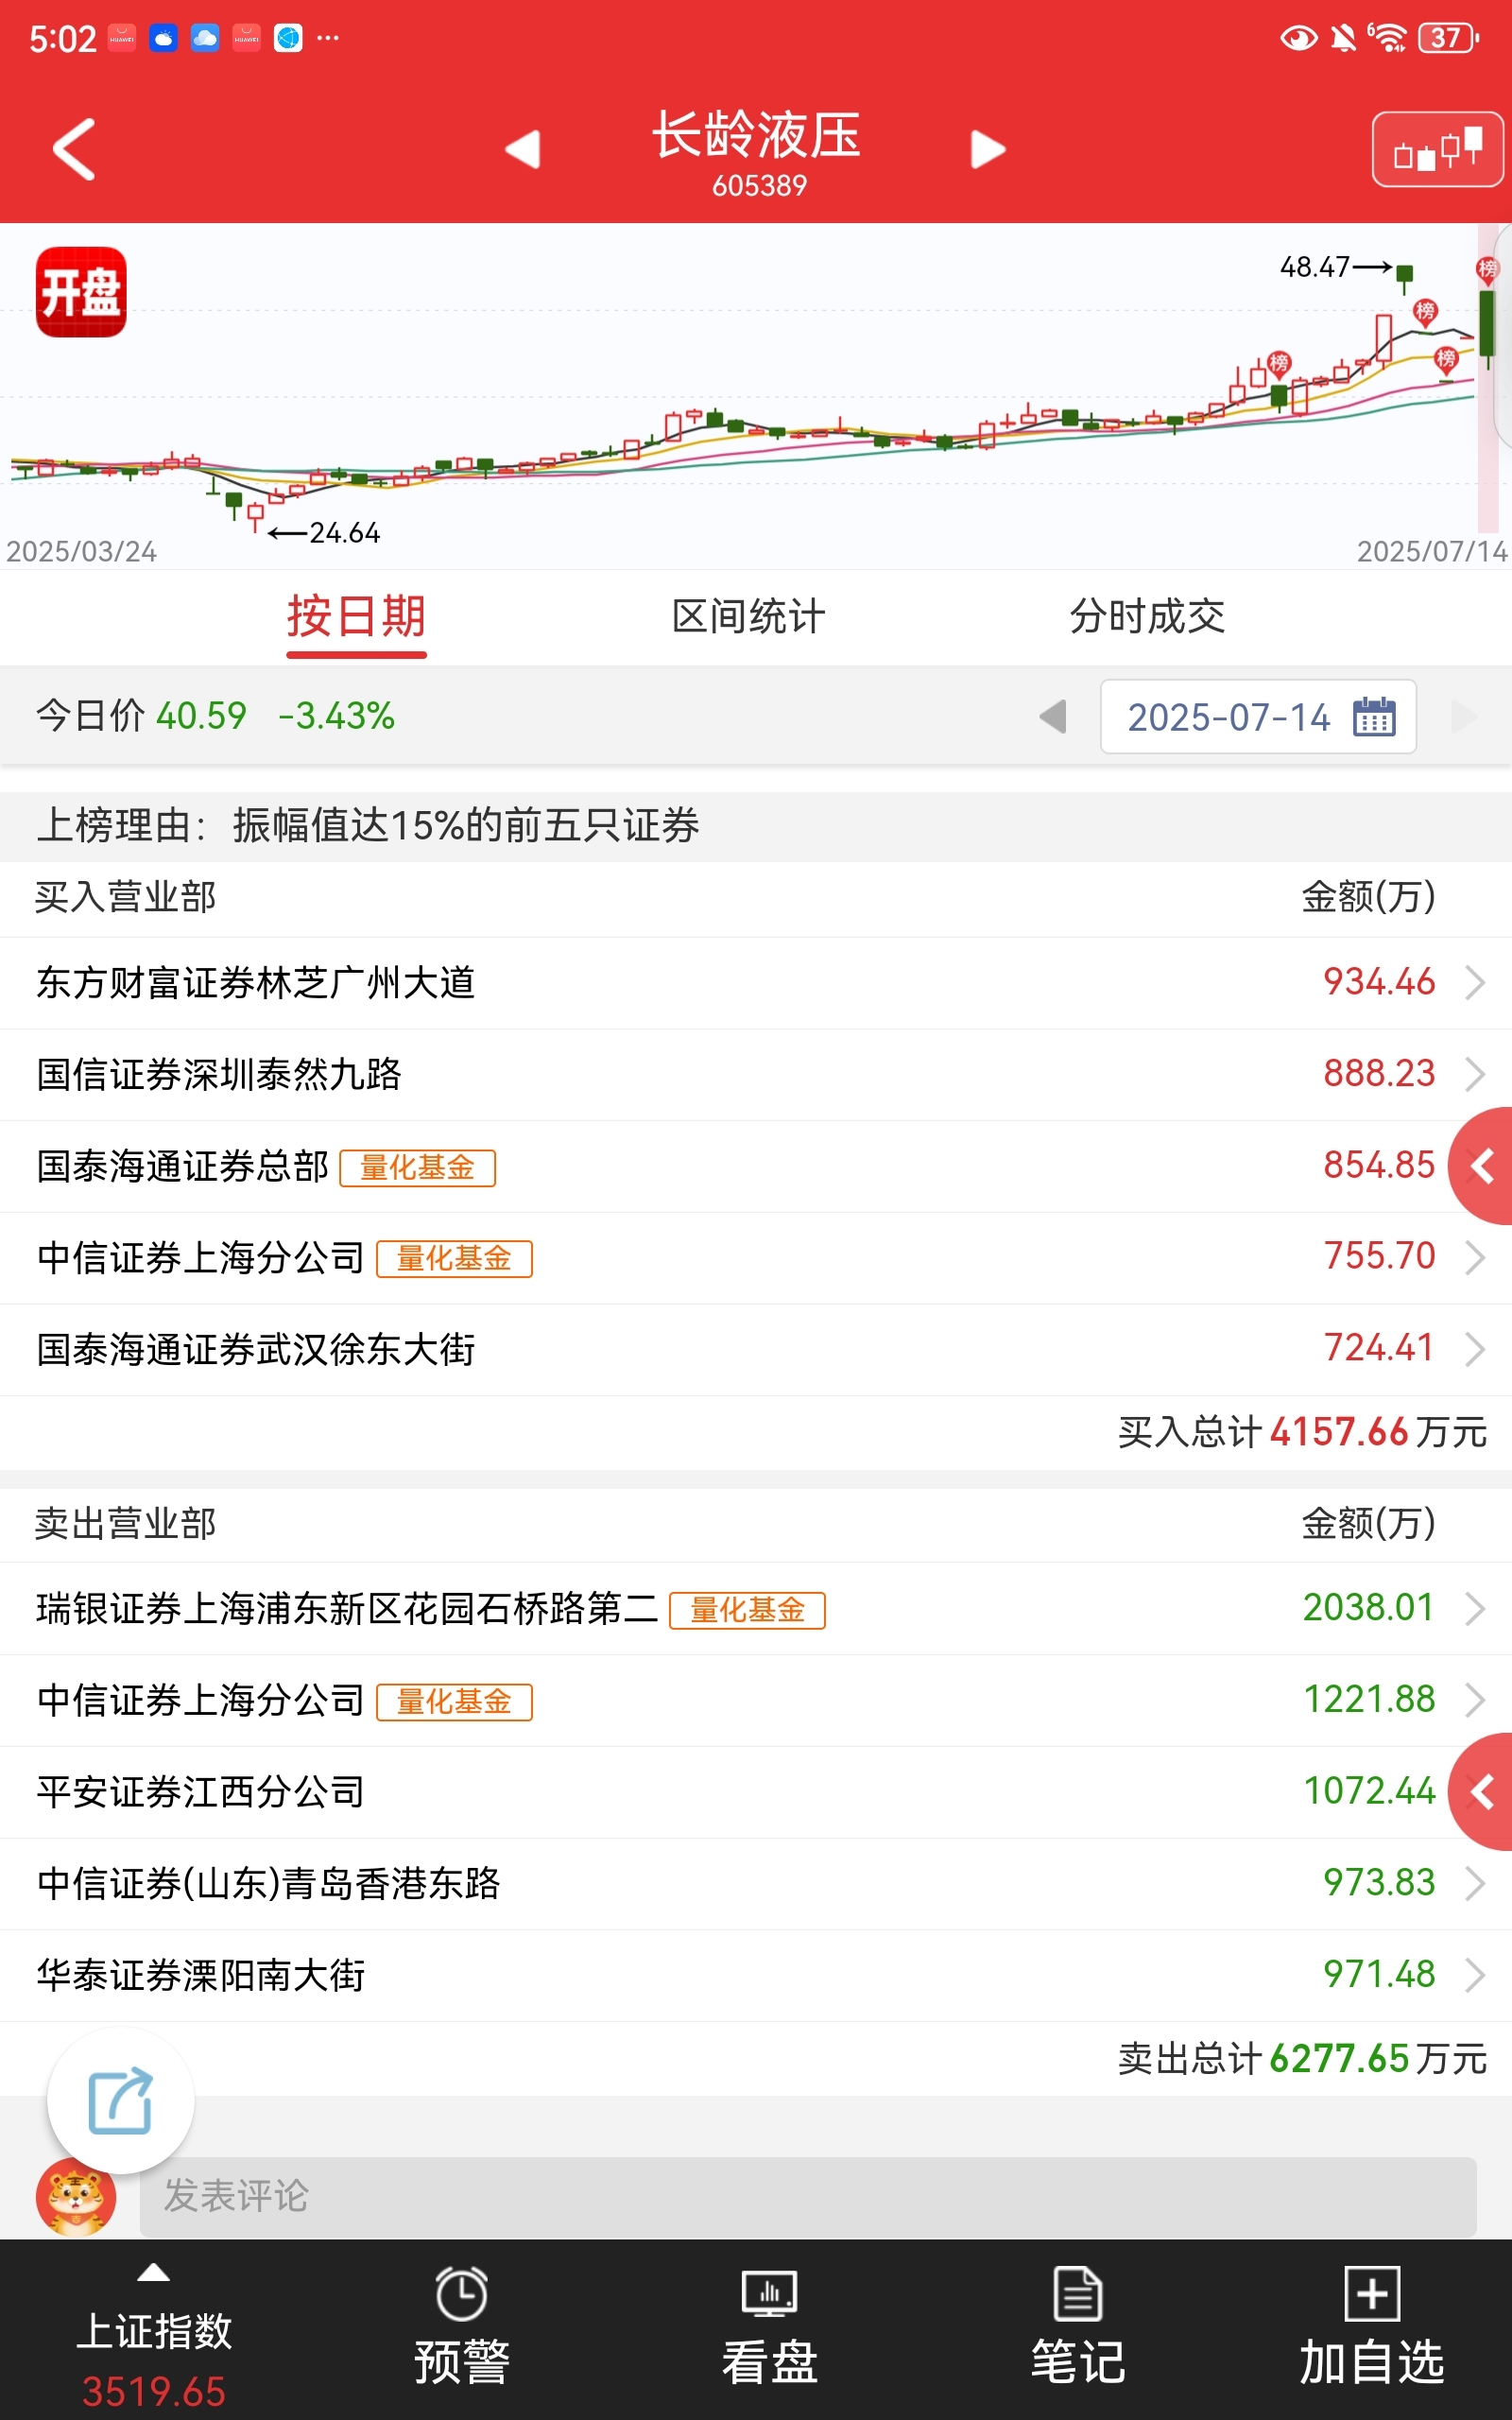This screenshot has height=2420, width=1512.
Task: Tap the upper red floating side-panel arrow
Action: click(x=1482, y=1166)
